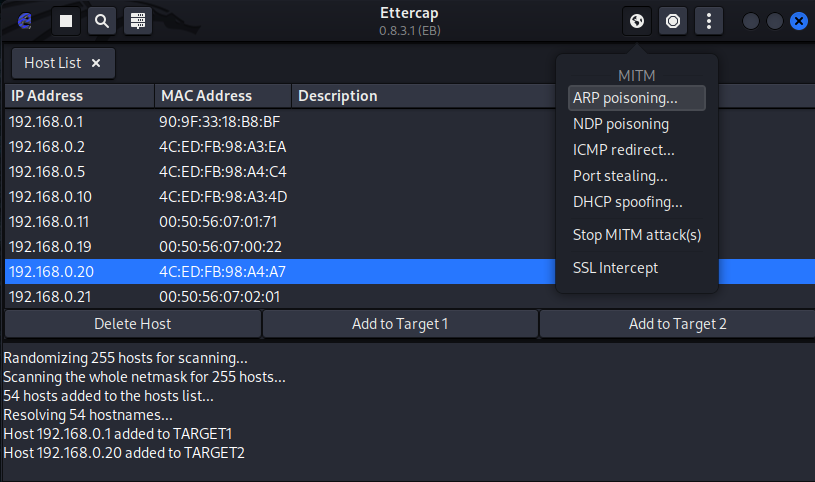
Task: Stop sniffing with the square stop button
Action: [x=66, y=21]
